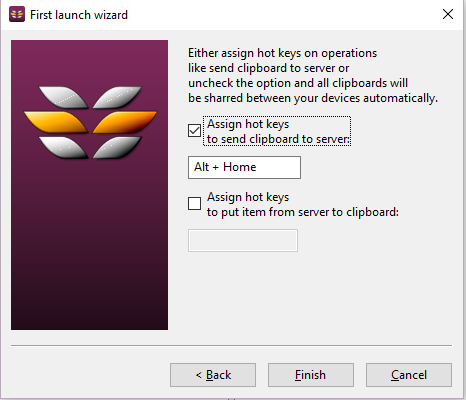Image resolution: width=466 pixels, height=400 pixels.
Task: Click the empty hotkey field for server to clipboard
Action: click(243, 240)
